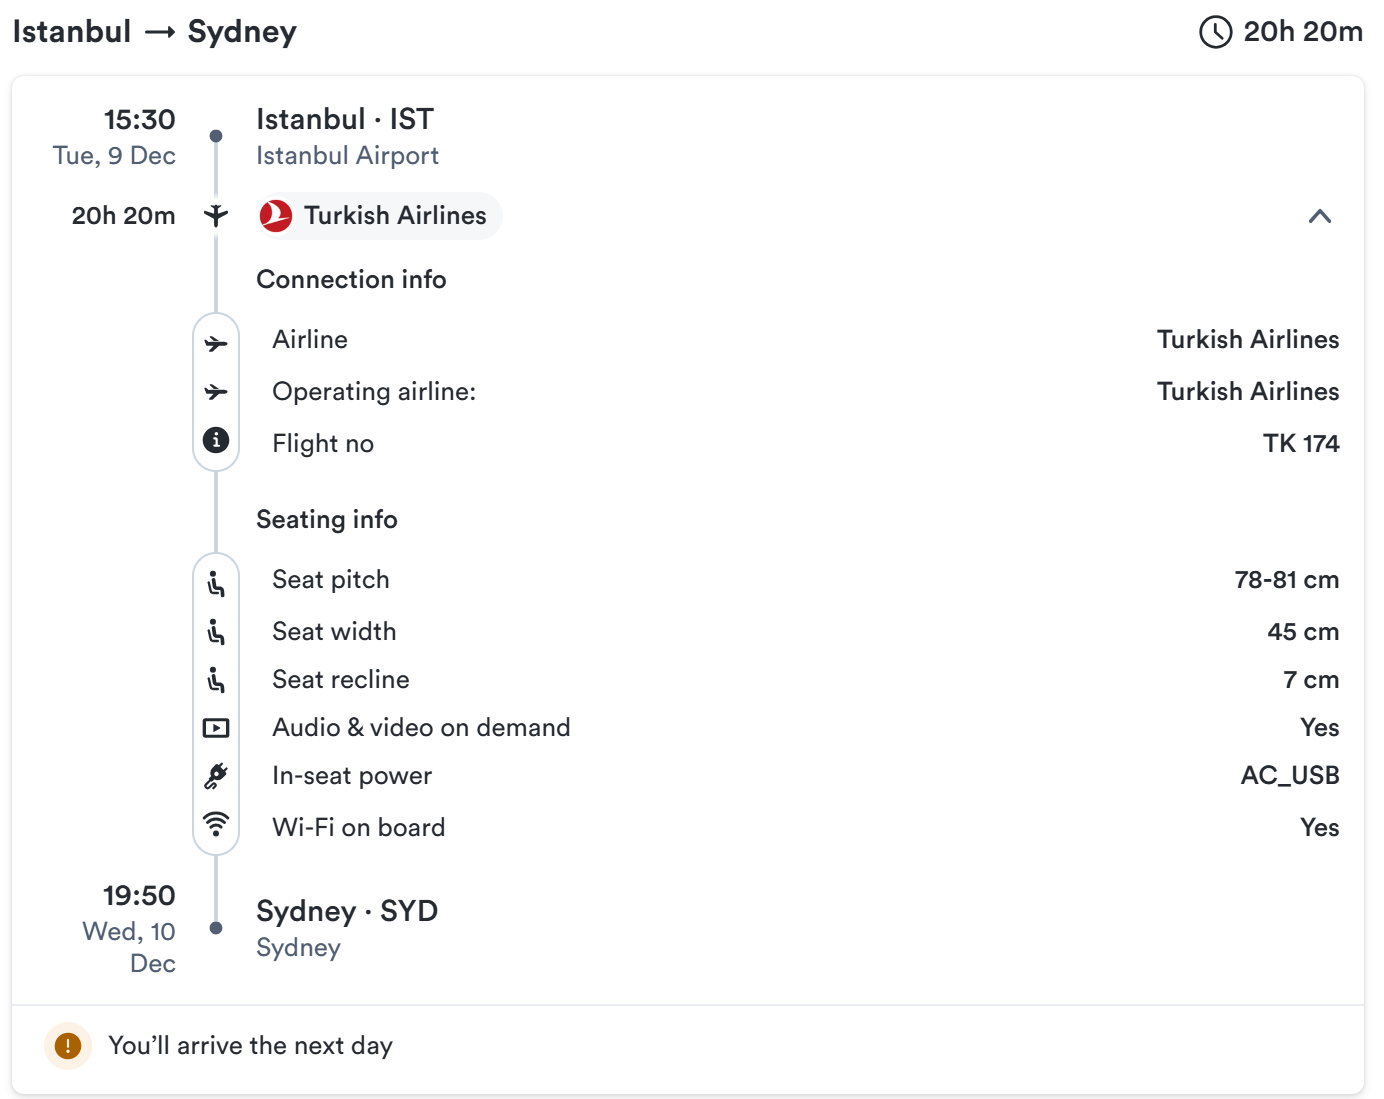
Task: Click the Sydney · SYD arrival heading
Action: pyautogui.click(x=347, y=911)
